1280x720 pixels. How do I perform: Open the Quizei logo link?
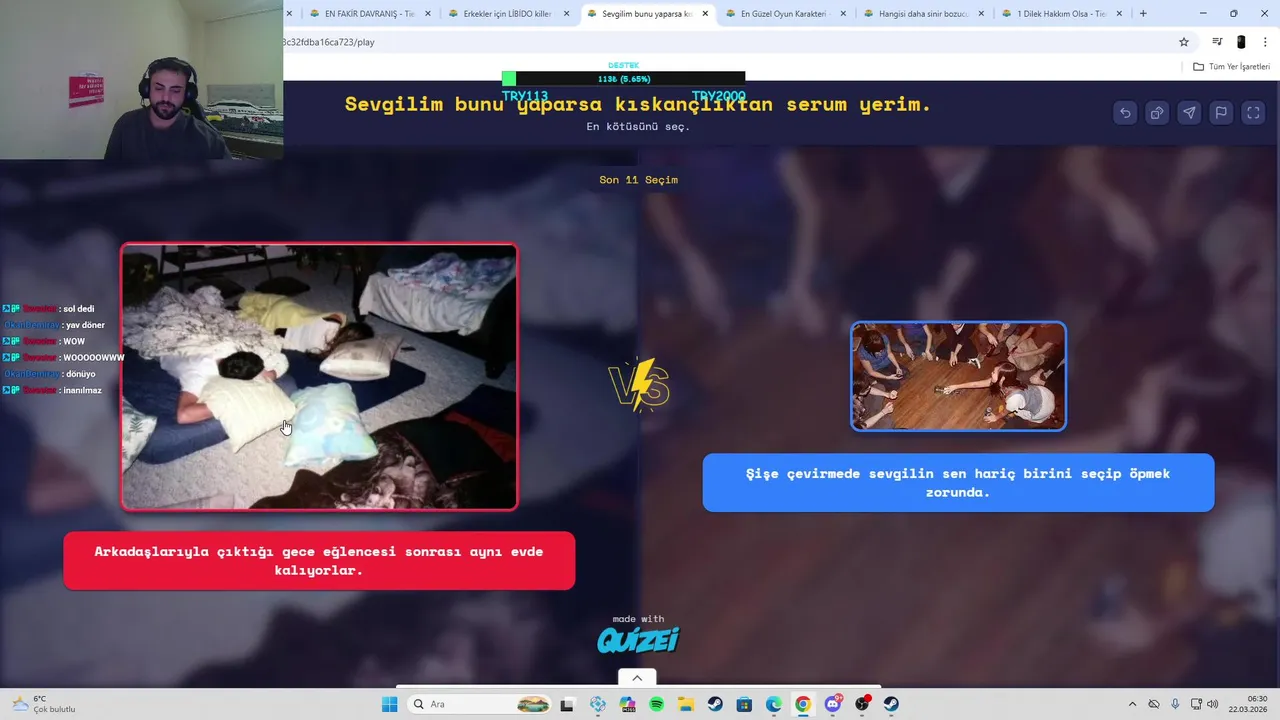click(x=638, y=639)
